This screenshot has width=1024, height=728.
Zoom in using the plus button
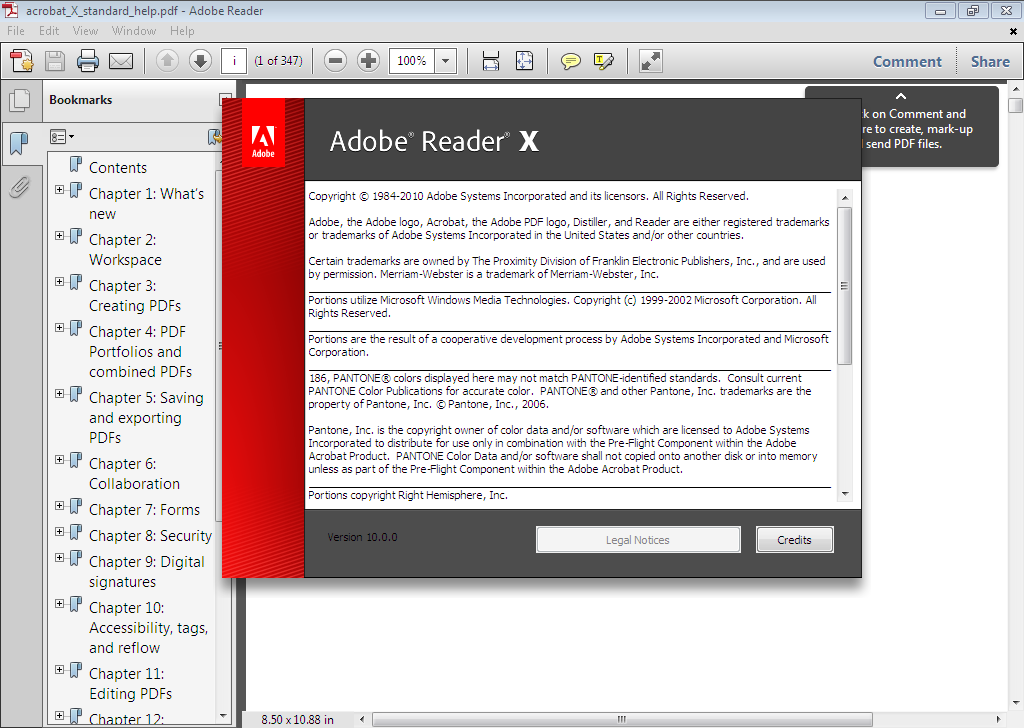pos(368,61)
